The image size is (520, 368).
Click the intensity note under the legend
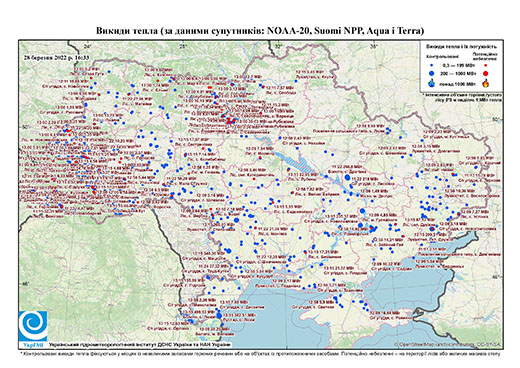point(463,97)
